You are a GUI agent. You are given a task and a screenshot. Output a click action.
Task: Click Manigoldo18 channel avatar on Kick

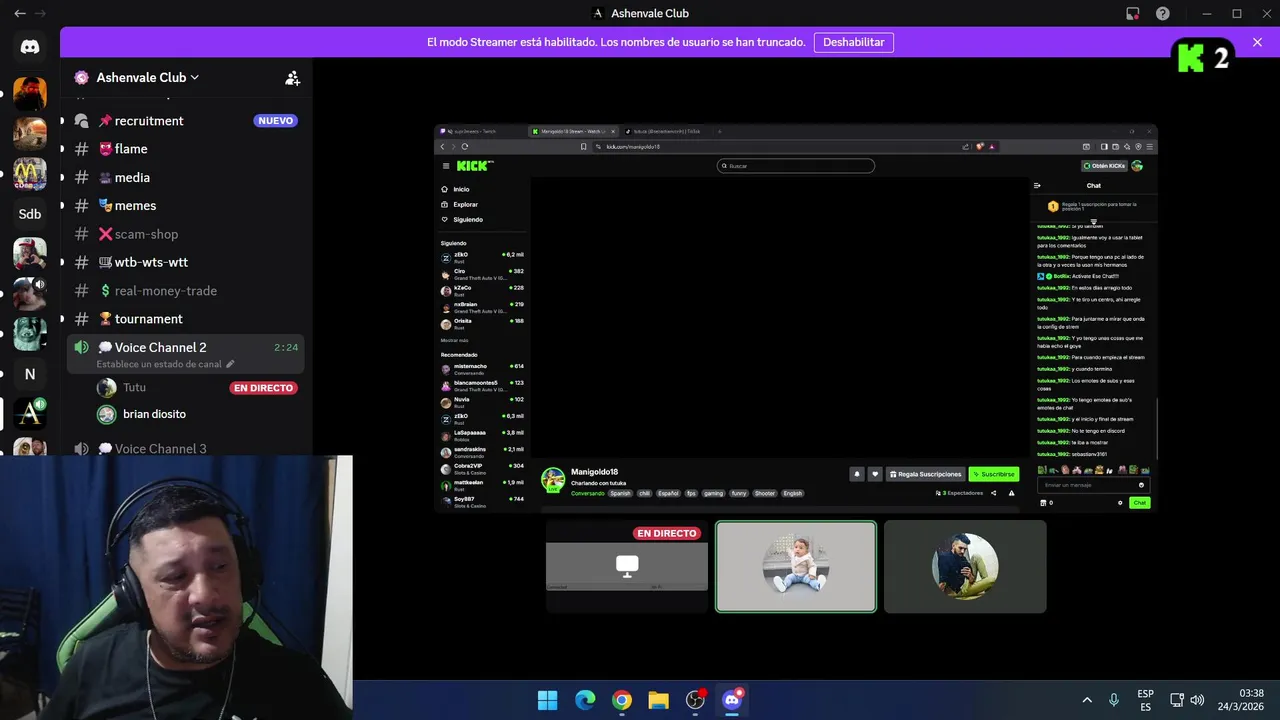tap(552, 479)
